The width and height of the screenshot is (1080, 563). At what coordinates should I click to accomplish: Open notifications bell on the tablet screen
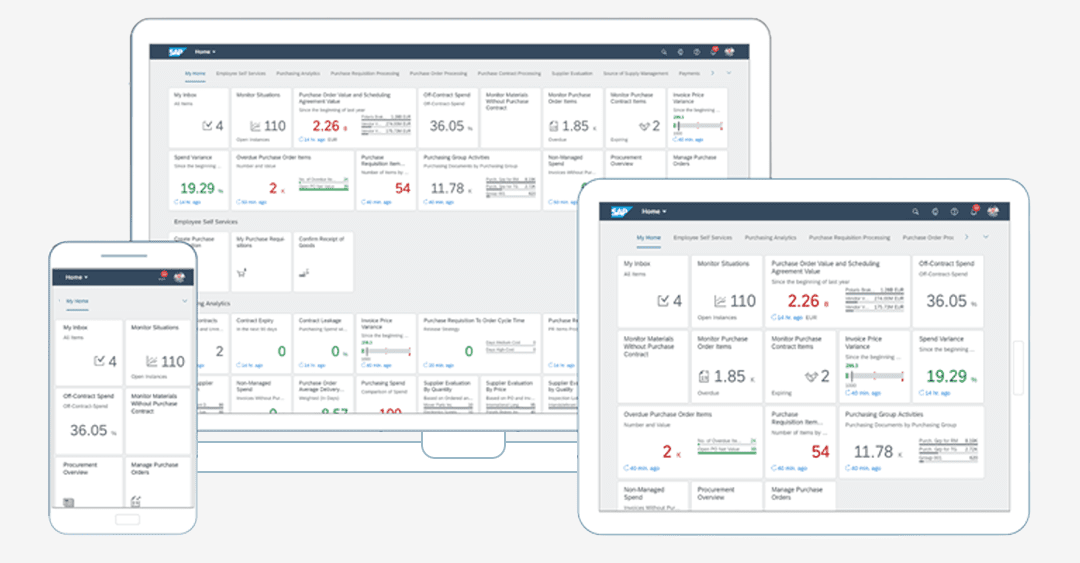point(974,211)
